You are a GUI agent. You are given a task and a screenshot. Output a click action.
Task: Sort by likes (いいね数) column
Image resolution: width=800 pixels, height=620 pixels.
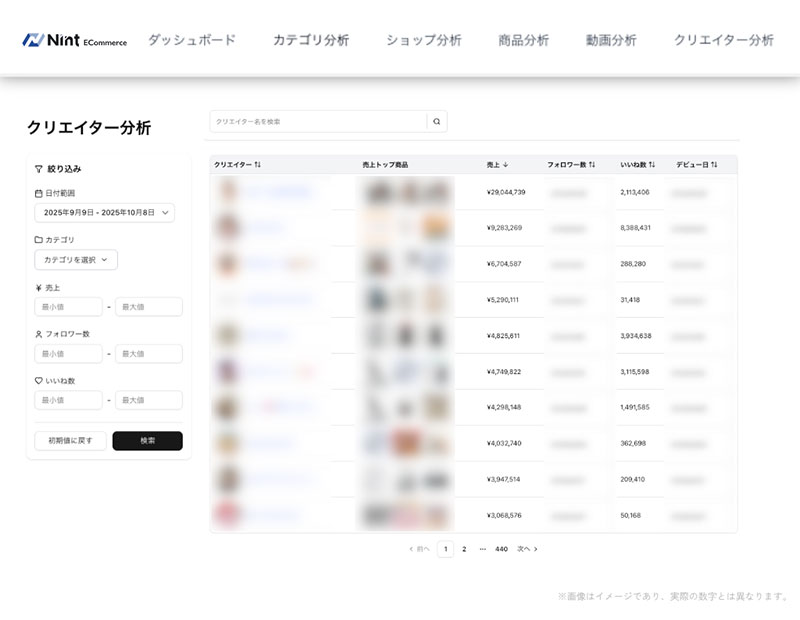pos(652,164)
